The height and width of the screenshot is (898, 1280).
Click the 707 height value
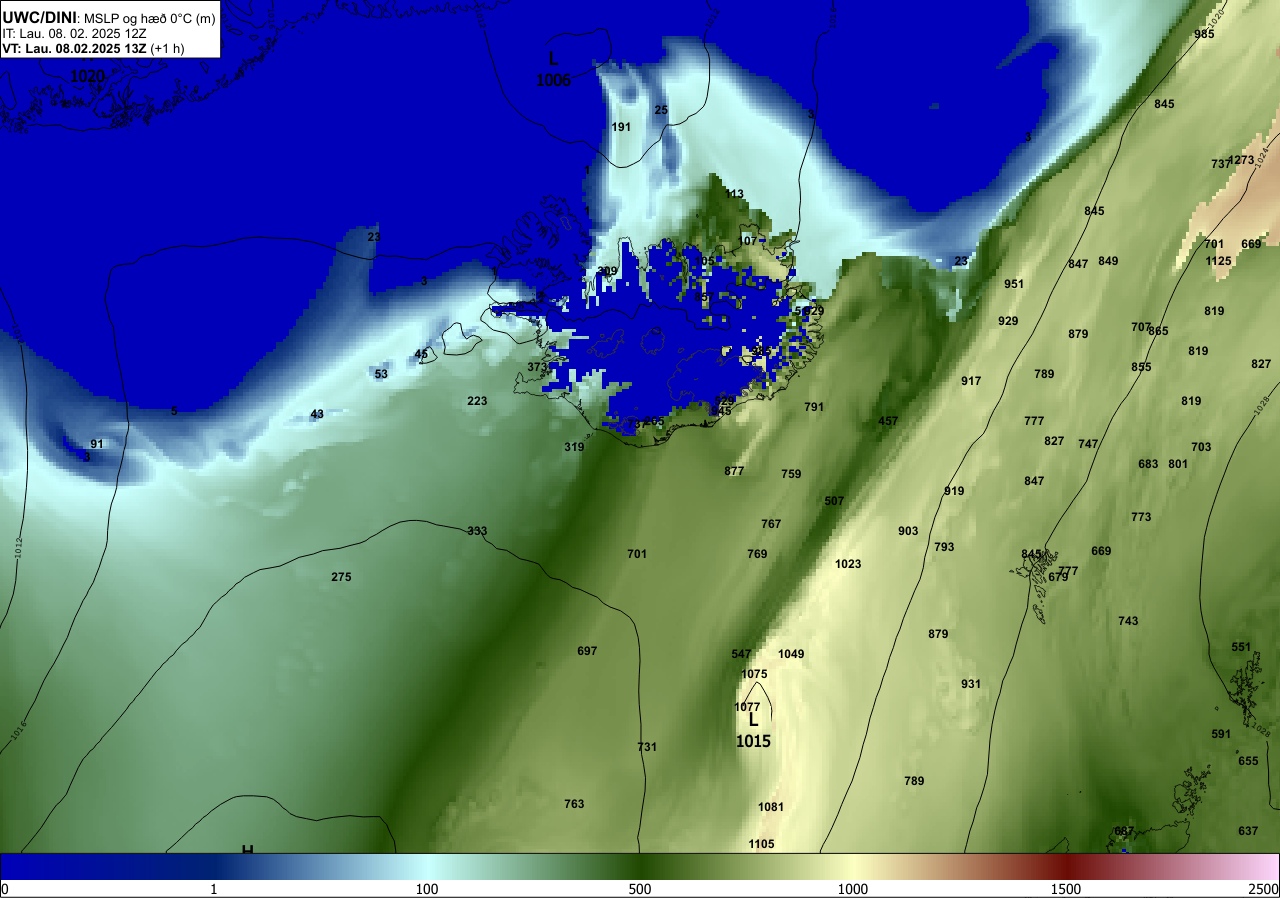pyautogui.click(x=1141, y=327)
